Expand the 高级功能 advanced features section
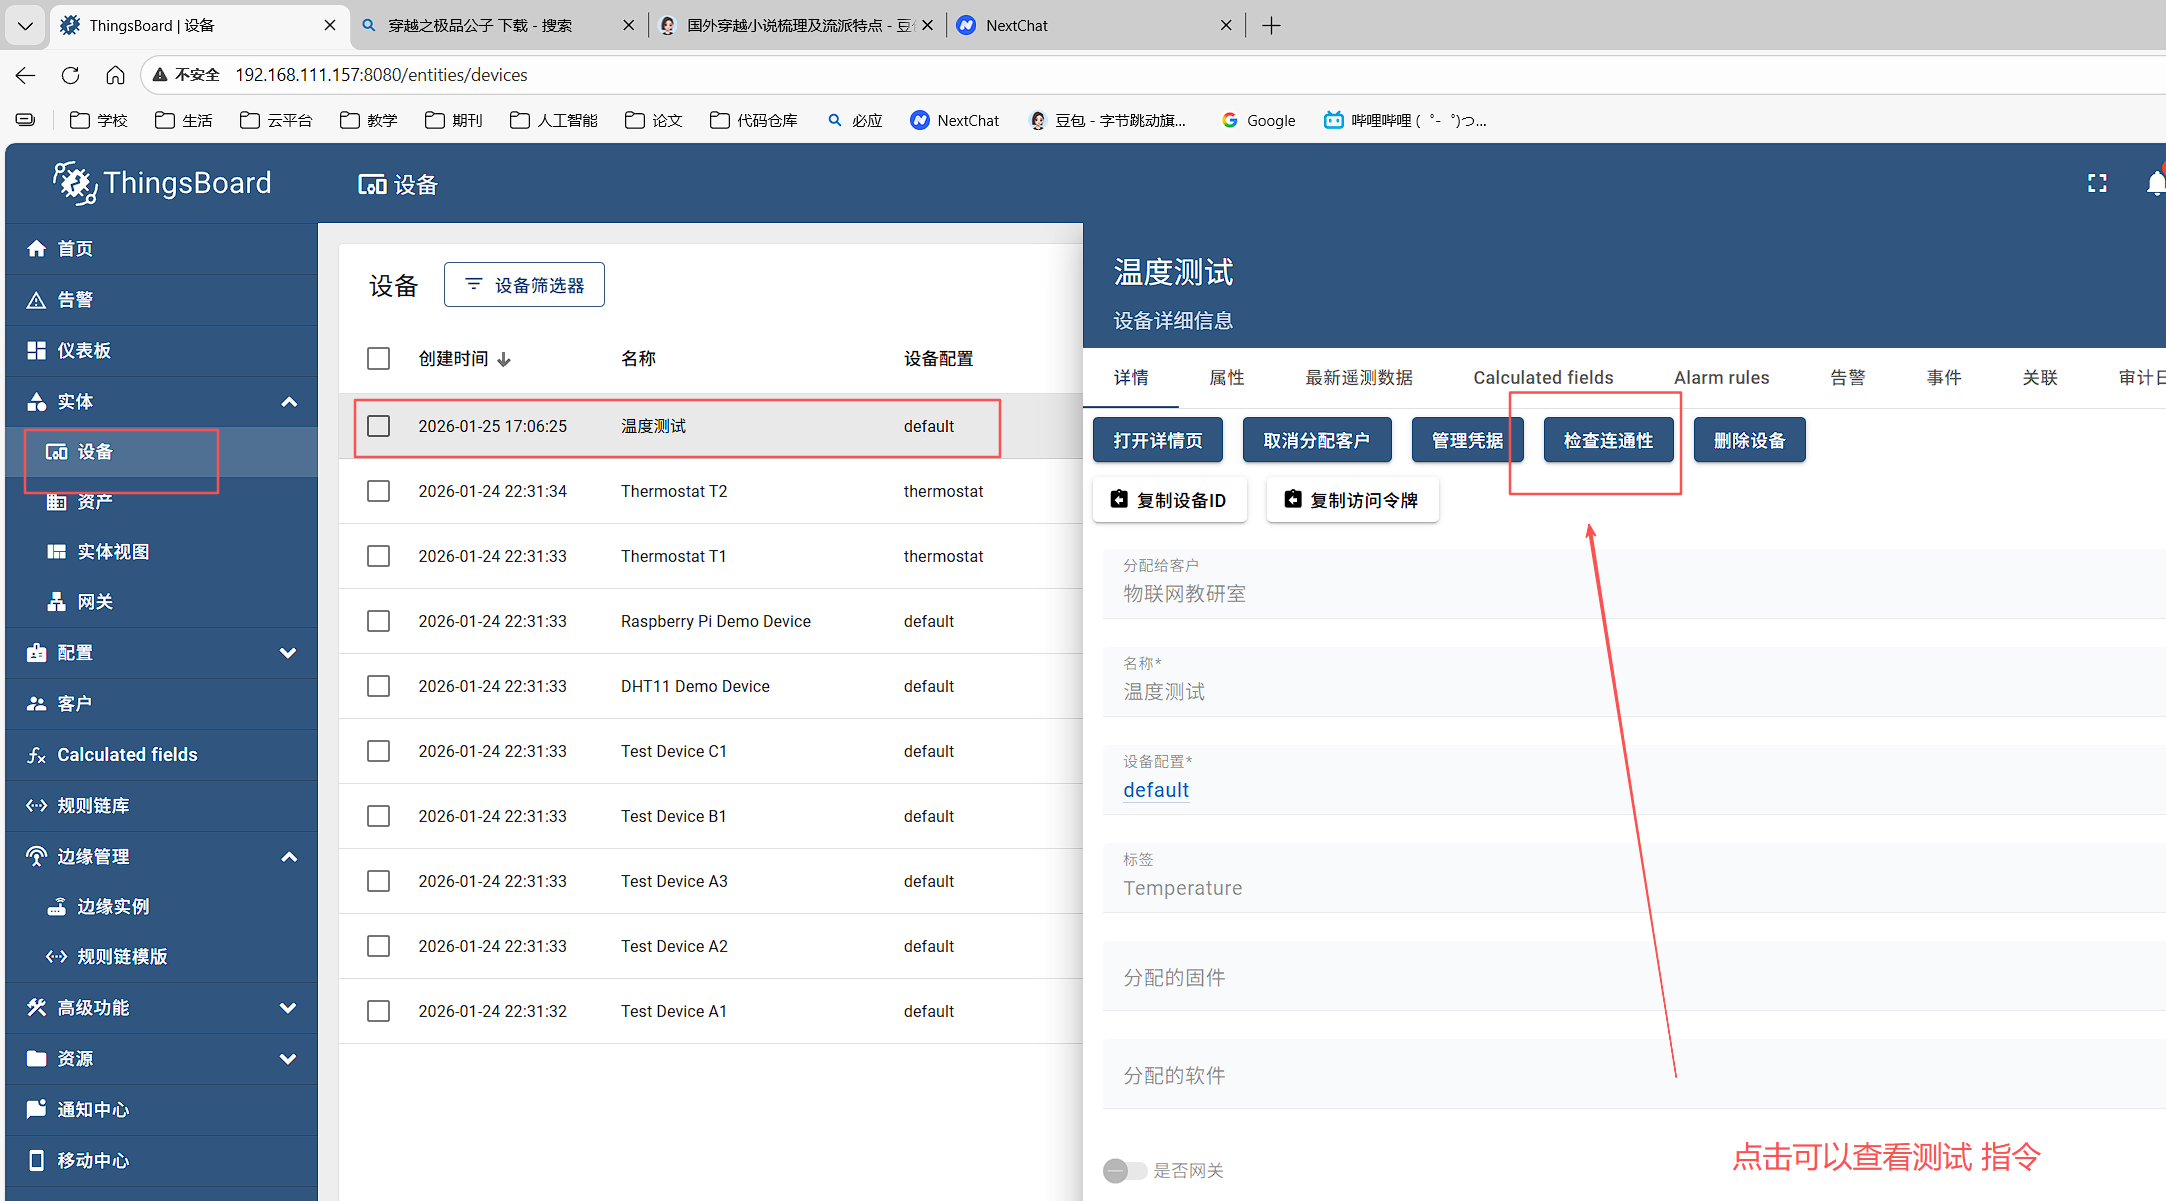This screenshot has width=2166, height=1201. (288, 1008)
